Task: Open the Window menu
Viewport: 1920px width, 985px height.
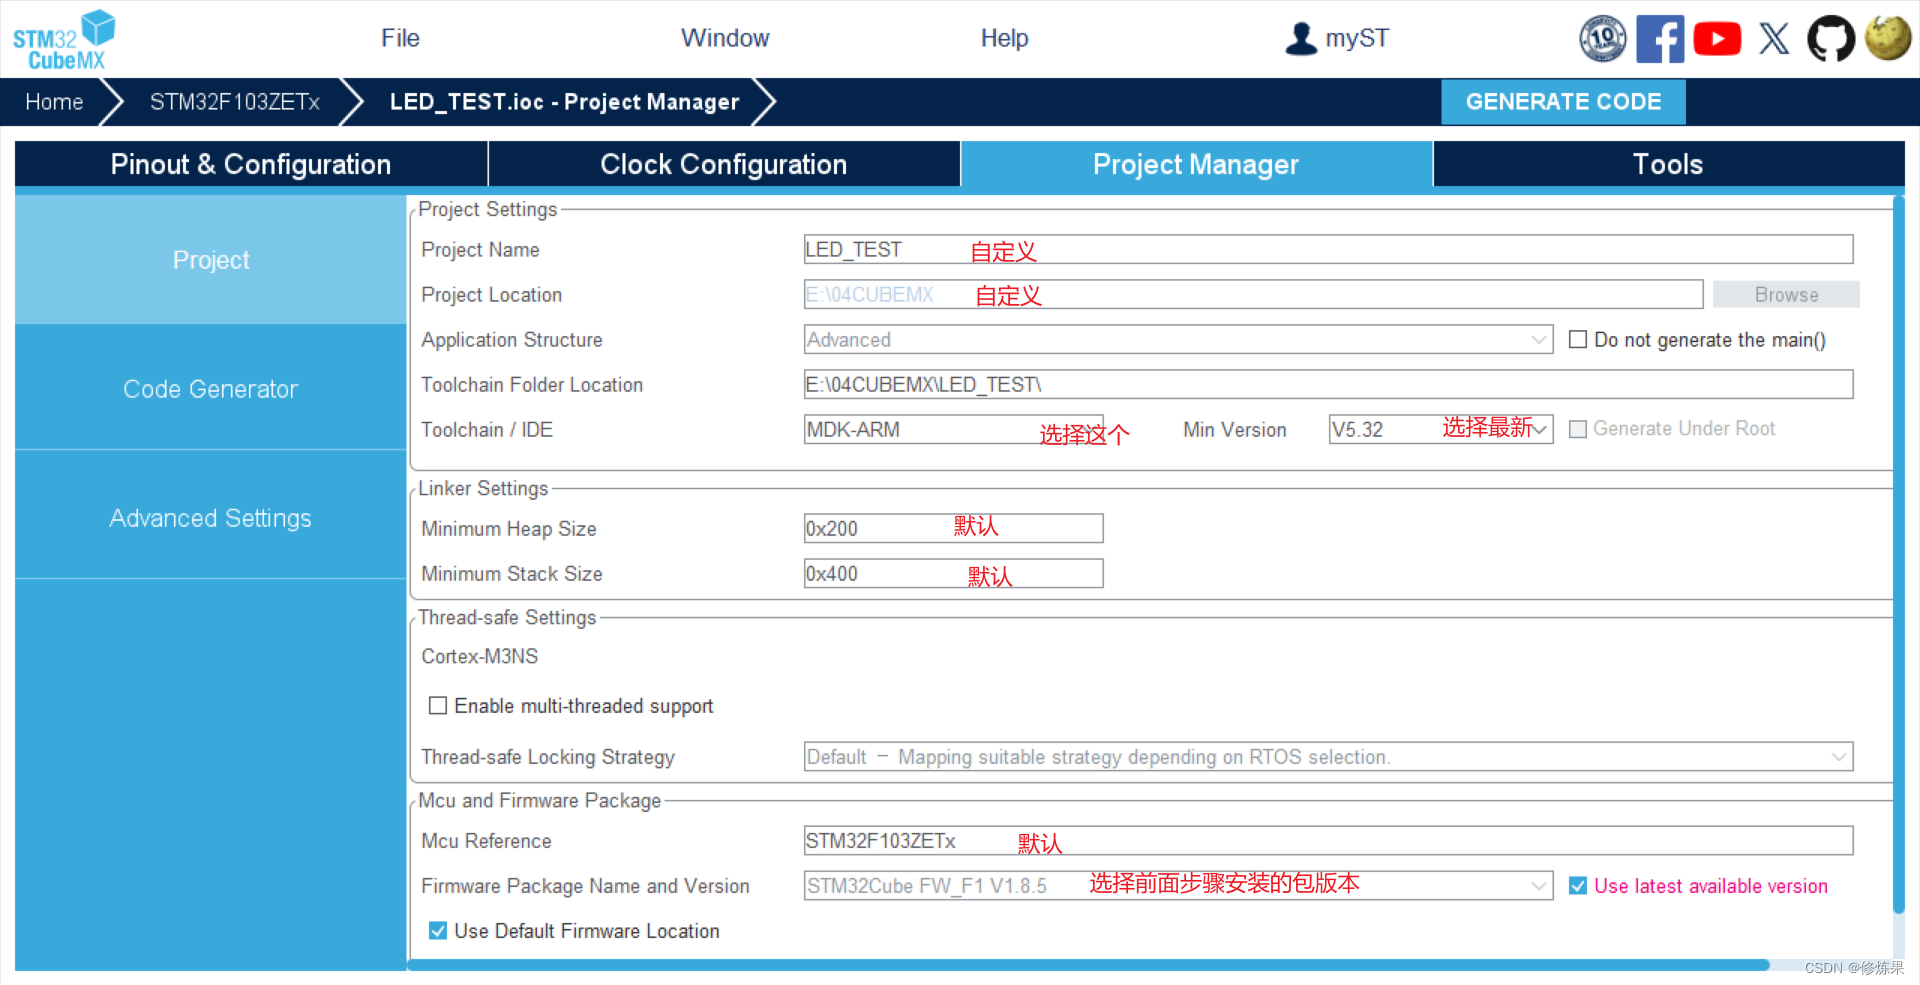Action: (725, 38)
